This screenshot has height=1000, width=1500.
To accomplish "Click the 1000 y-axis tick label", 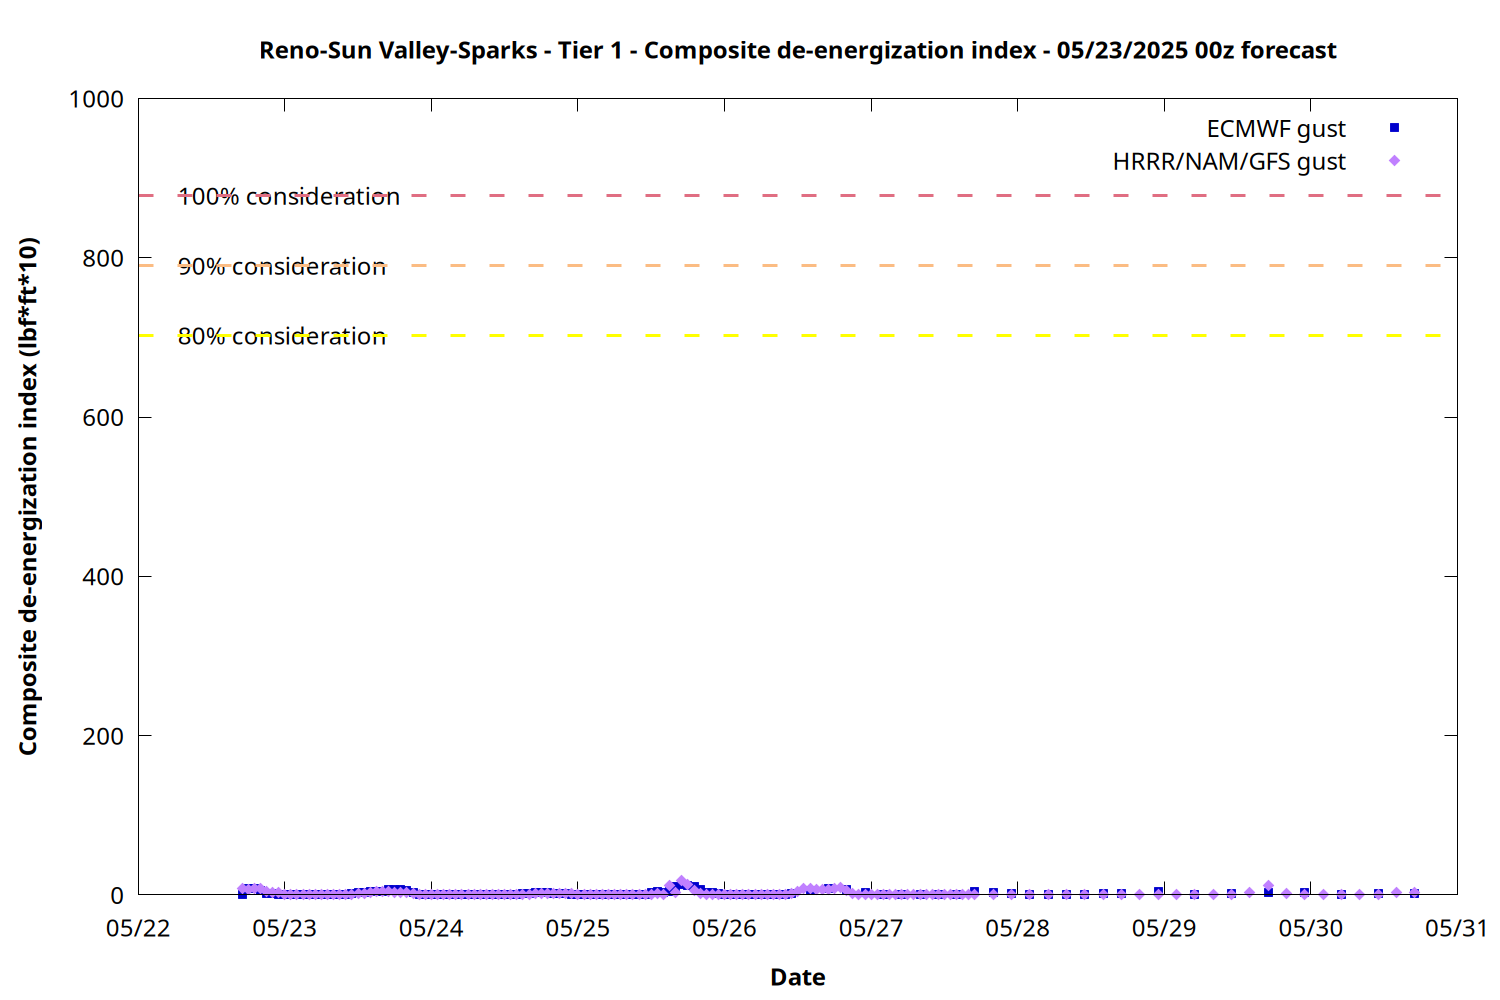I will [x=96, y=99].
